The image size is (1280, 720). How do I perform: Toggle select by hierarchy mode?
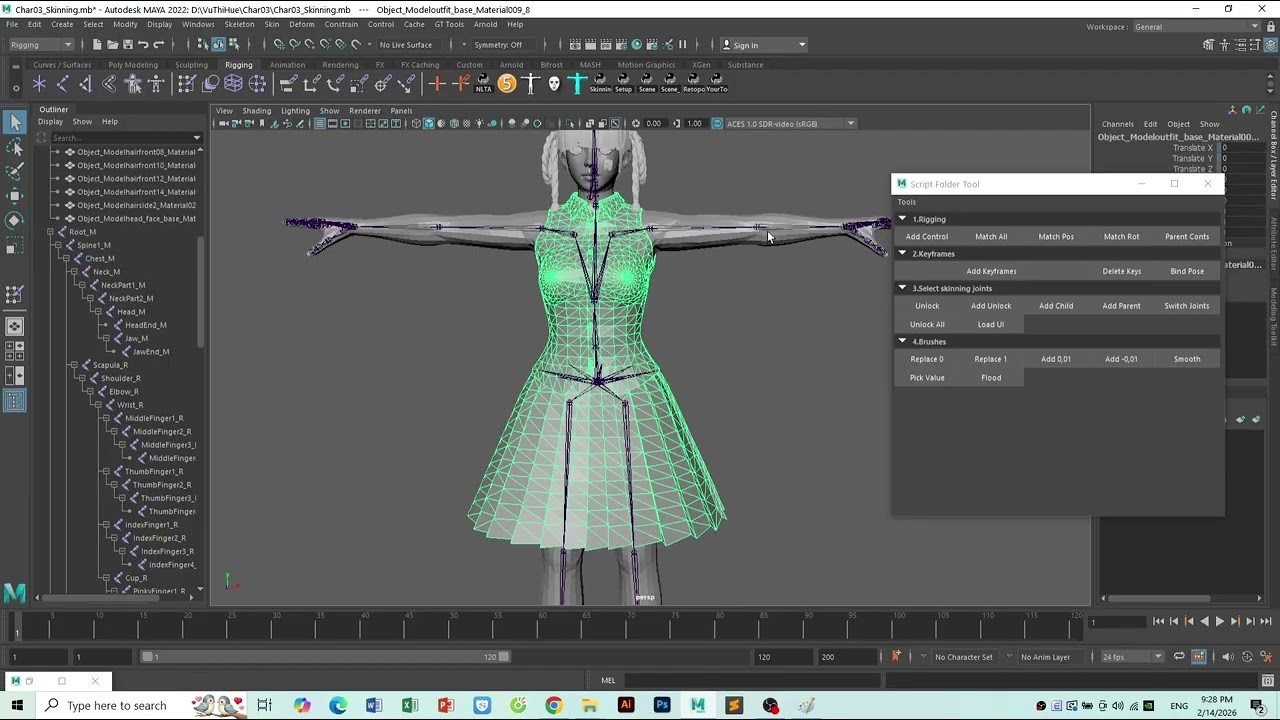[203, 45]
